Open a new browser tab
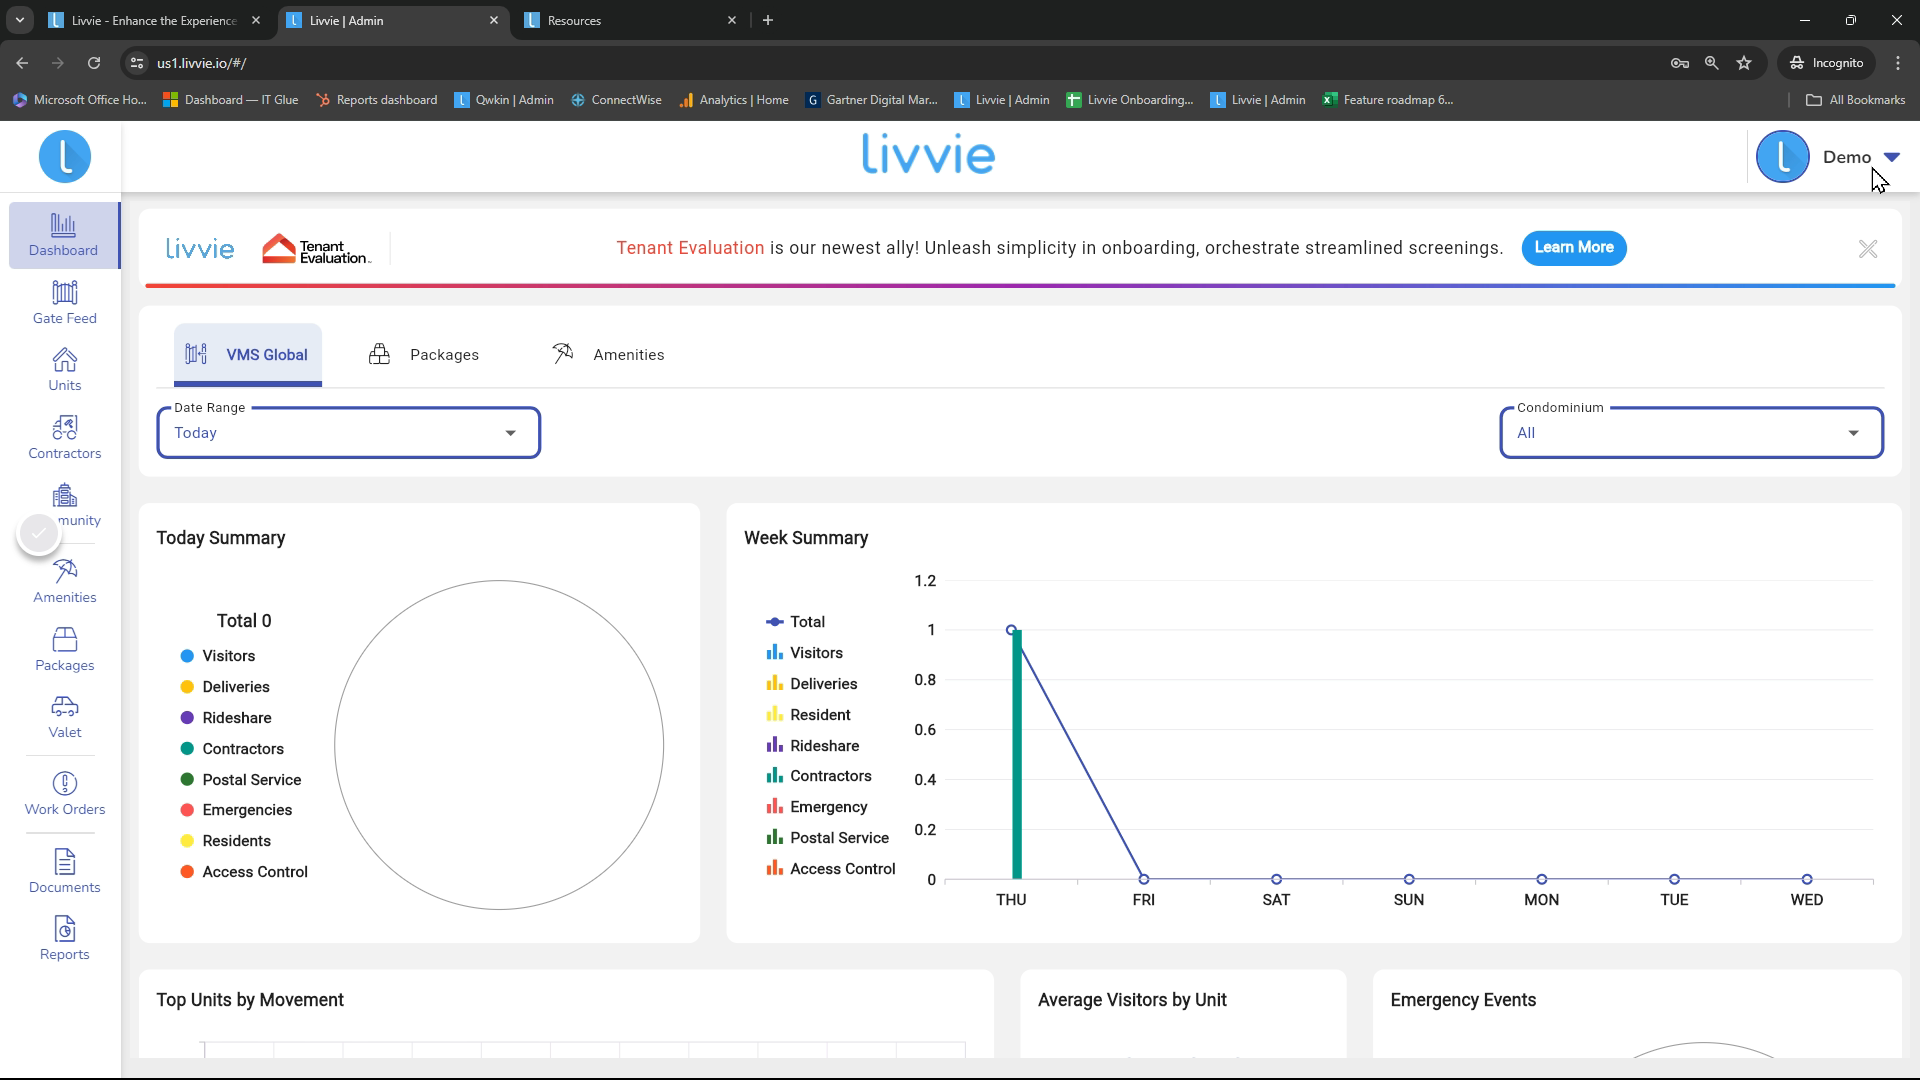The height and width of the screenshot is (1080, 1920). pos(767,20)
